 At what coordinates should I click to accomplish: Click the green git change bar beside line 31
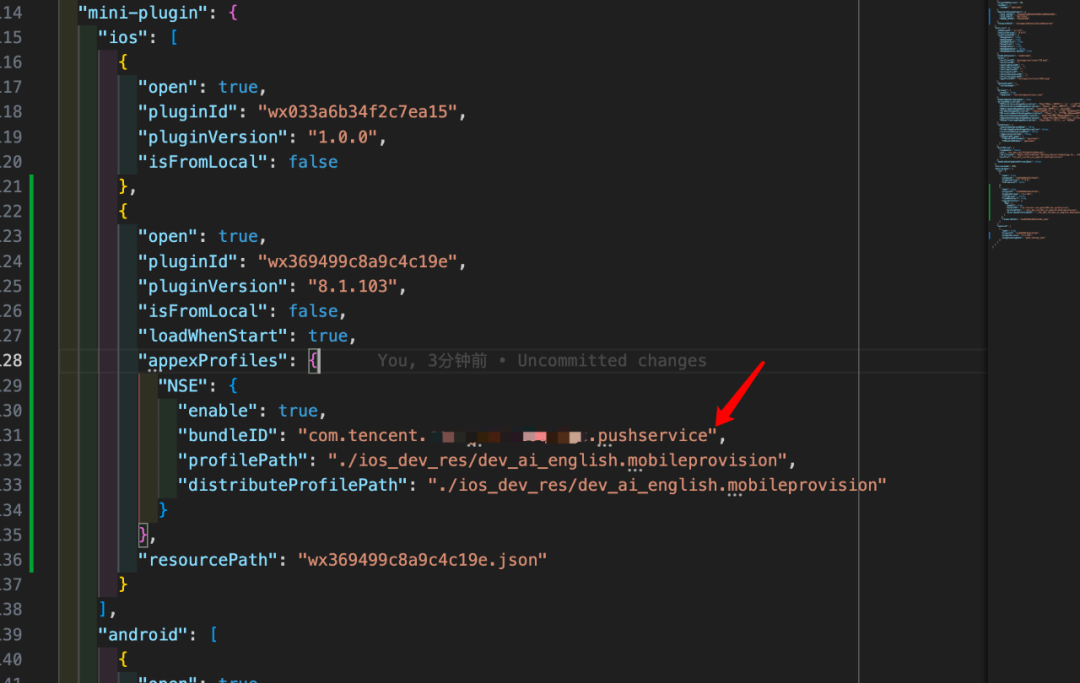coord(32,436)
